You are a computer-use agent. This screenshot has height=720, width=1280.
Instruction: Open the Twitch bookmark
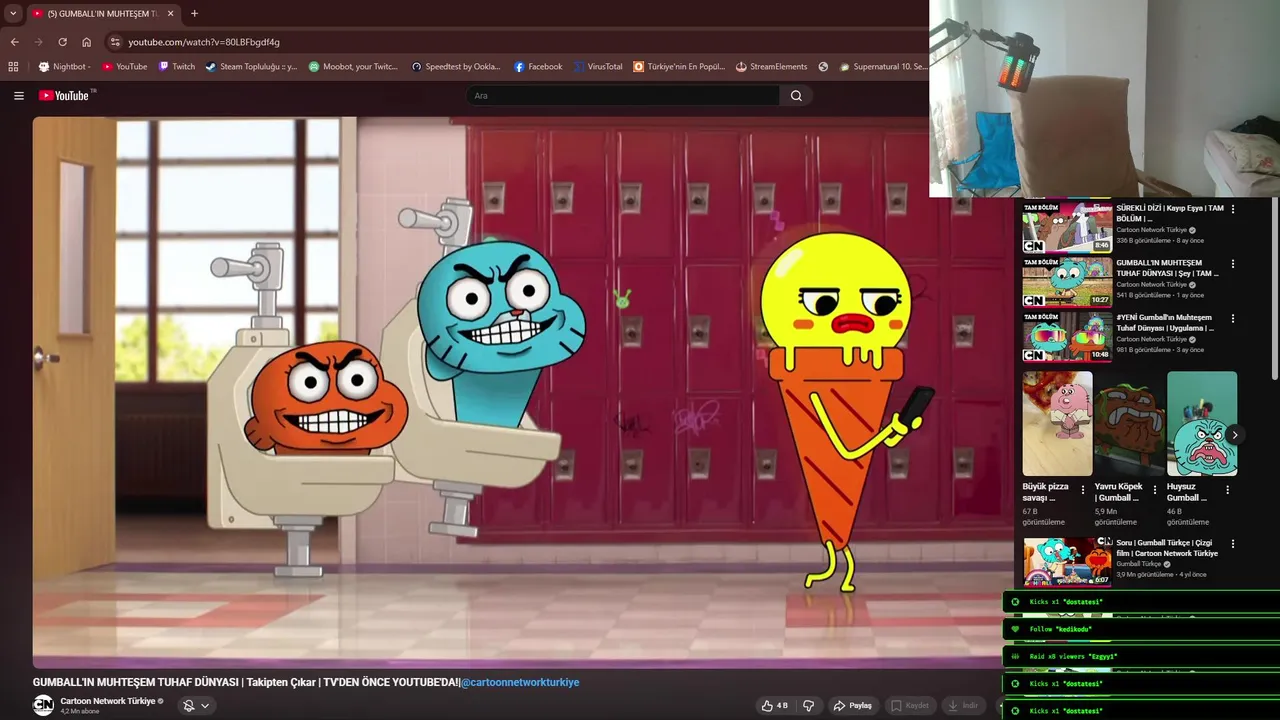pyautogui.click(x=176, y=67)
